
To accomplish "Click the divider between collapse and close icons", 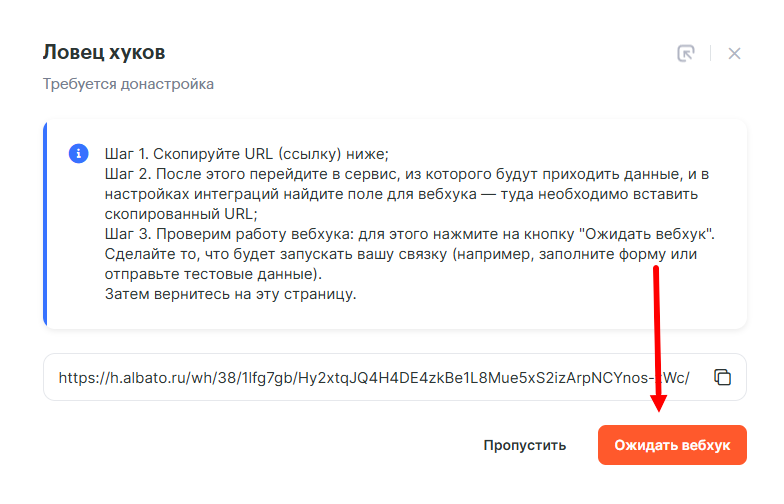I will (x=710, y=53).
